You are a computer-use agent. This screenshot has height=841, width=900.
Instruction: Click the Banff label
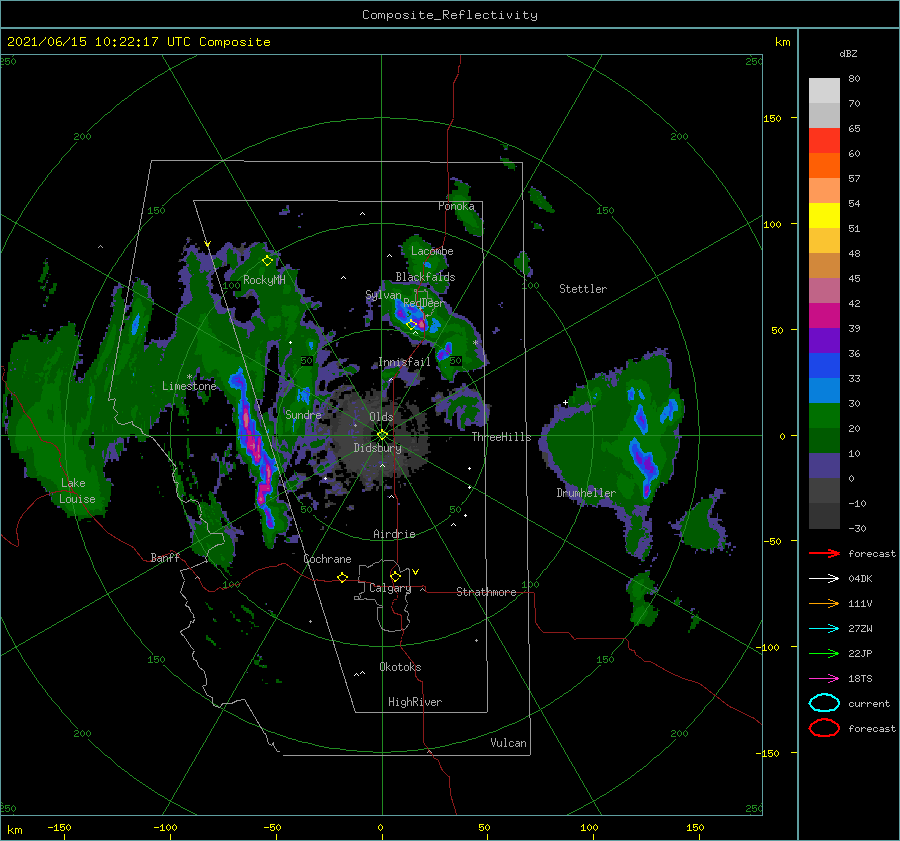click(165, 557)
